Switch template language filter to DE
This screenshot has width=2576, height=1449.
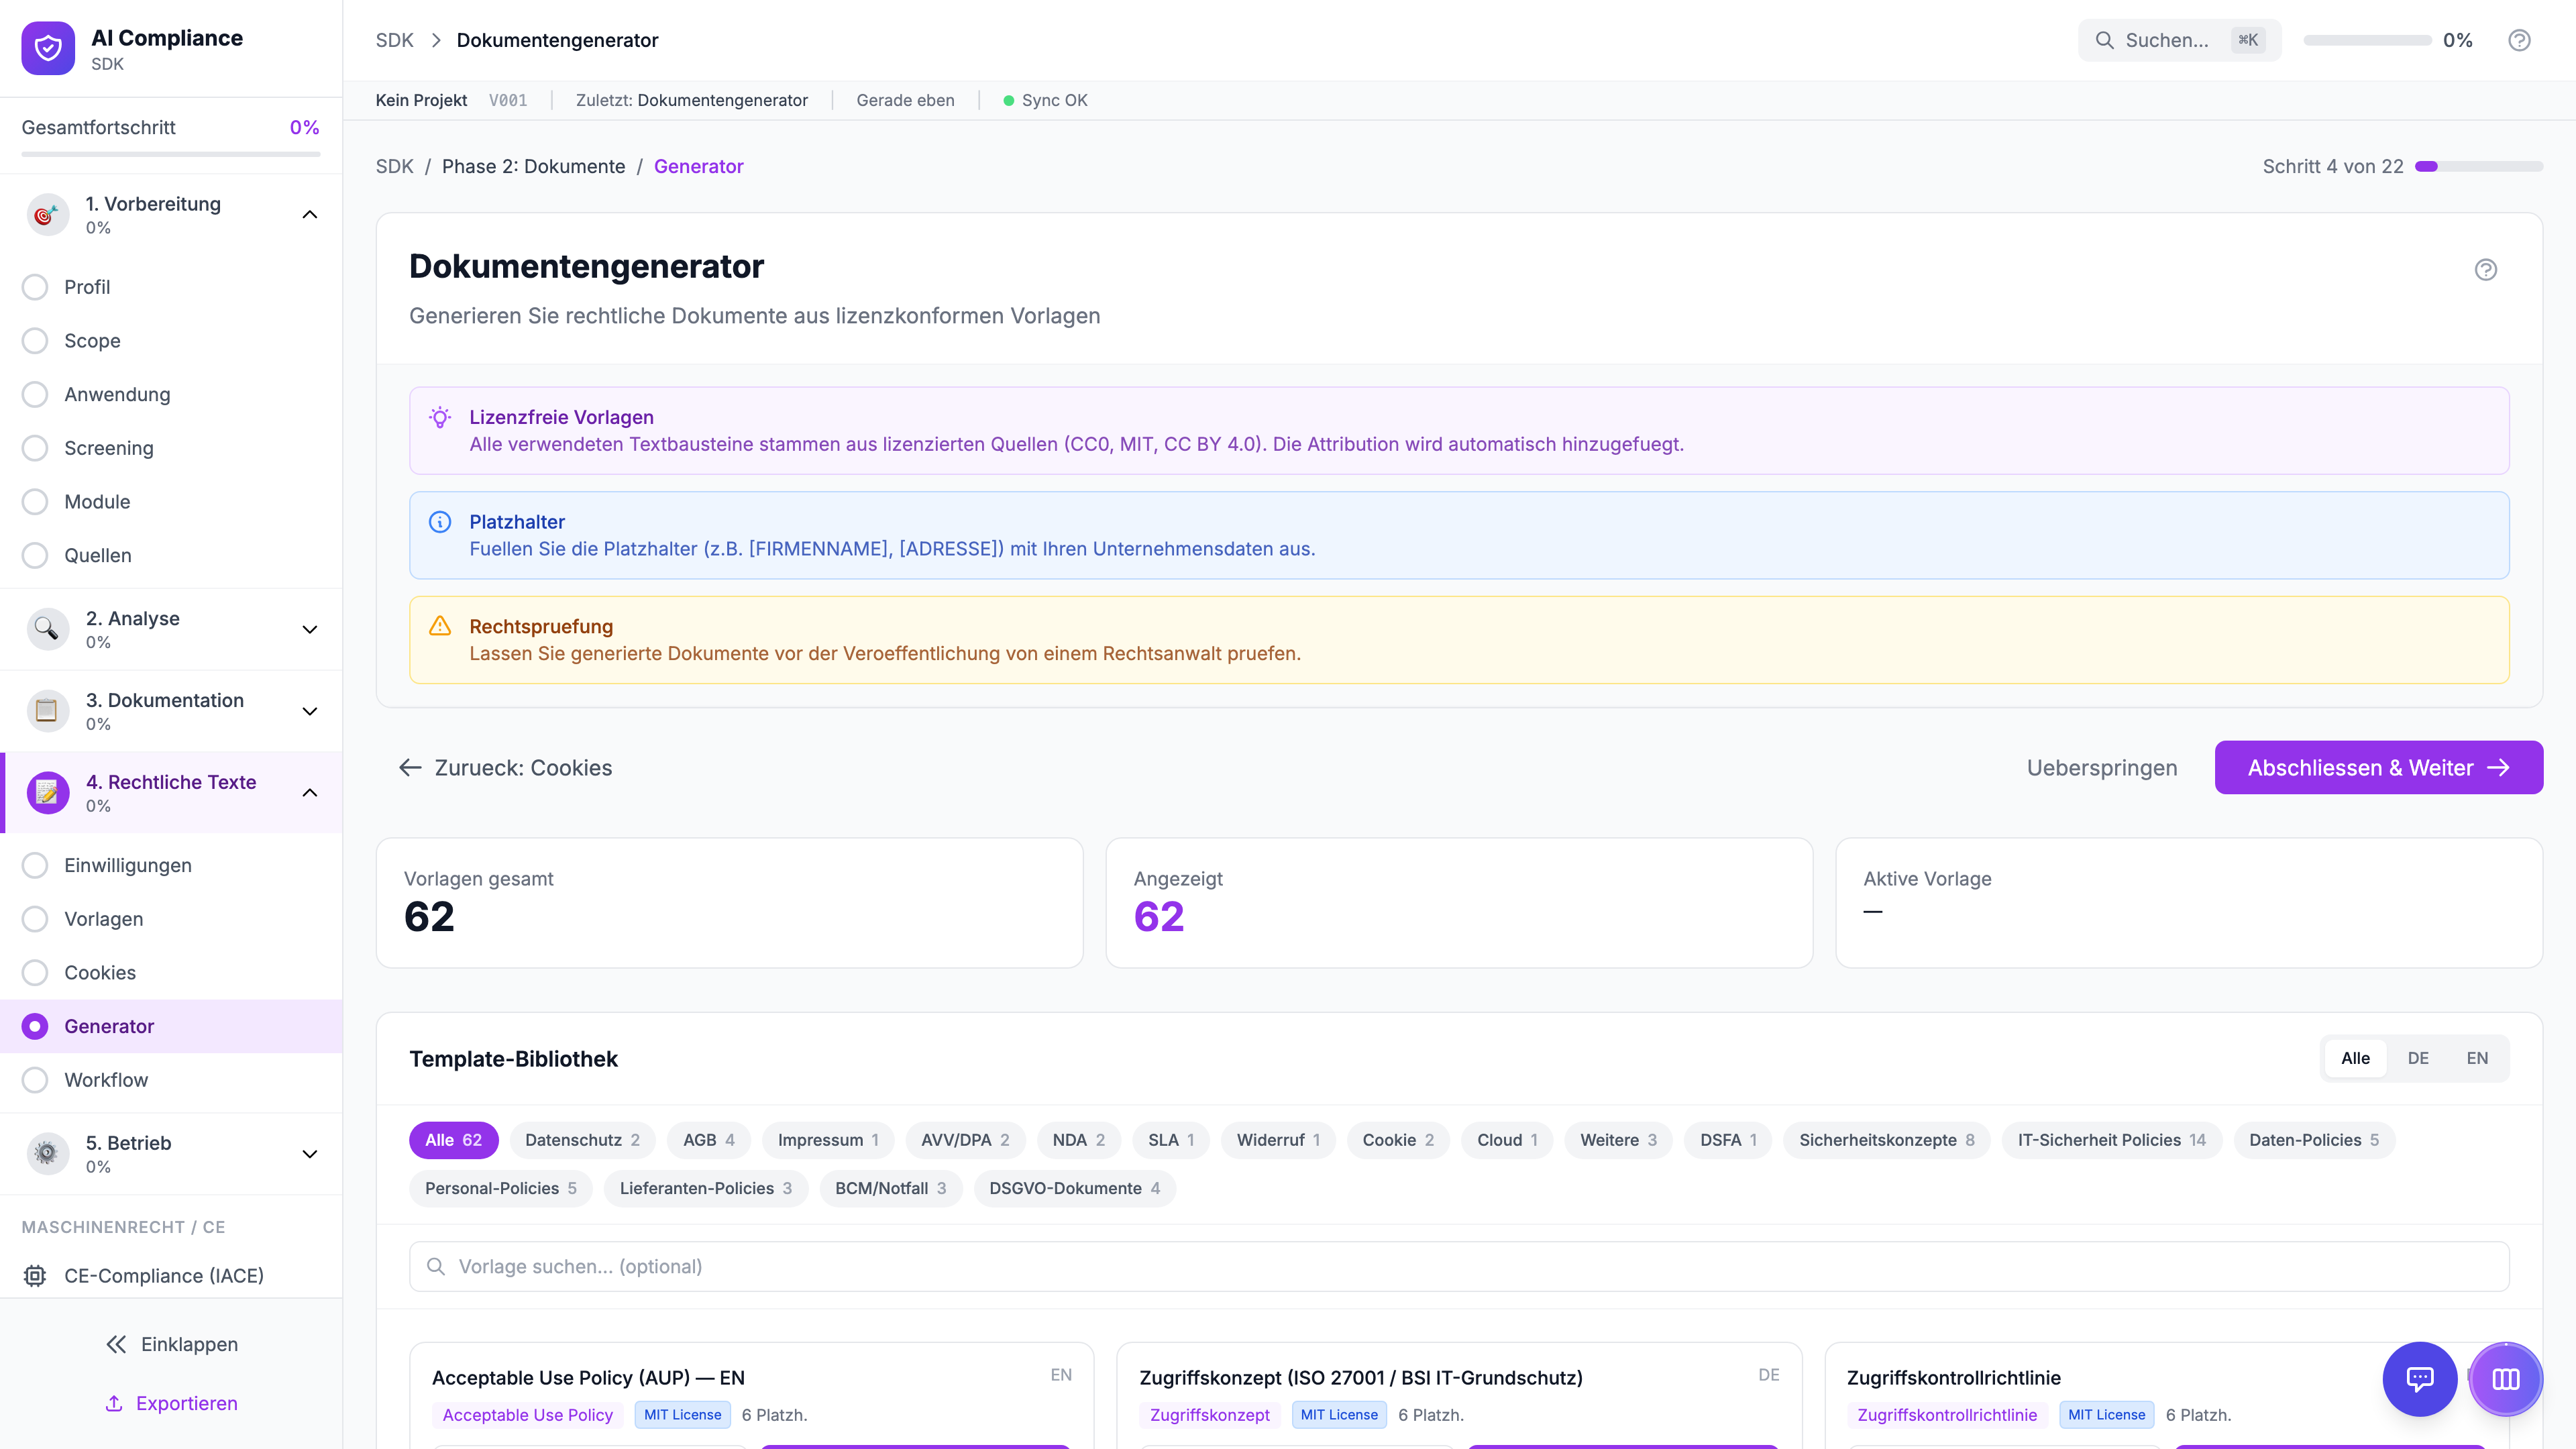click(2418, 1058)
